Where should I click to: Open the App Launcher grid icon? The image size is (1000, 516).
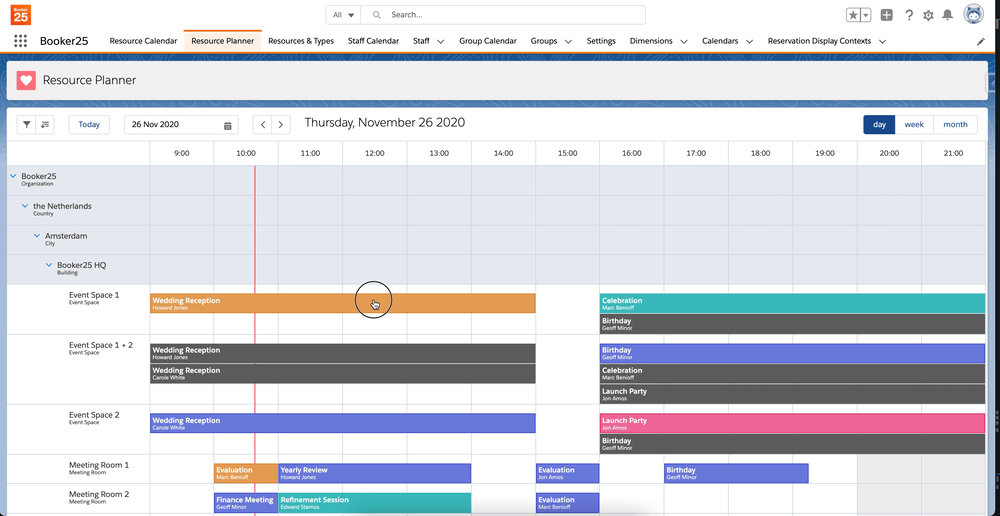(x=20, y=41)
